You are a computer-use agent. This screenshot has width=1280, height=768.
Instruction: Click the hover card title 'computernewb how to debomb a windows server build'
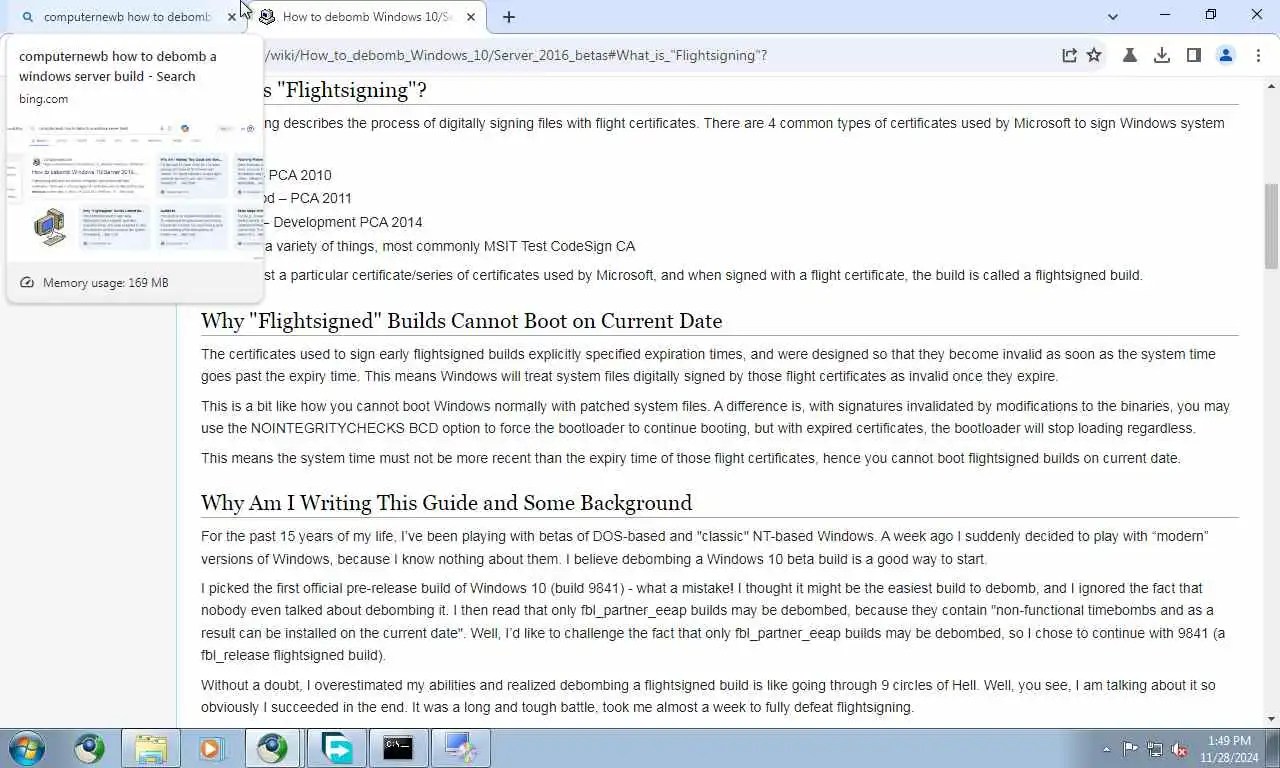117,66
